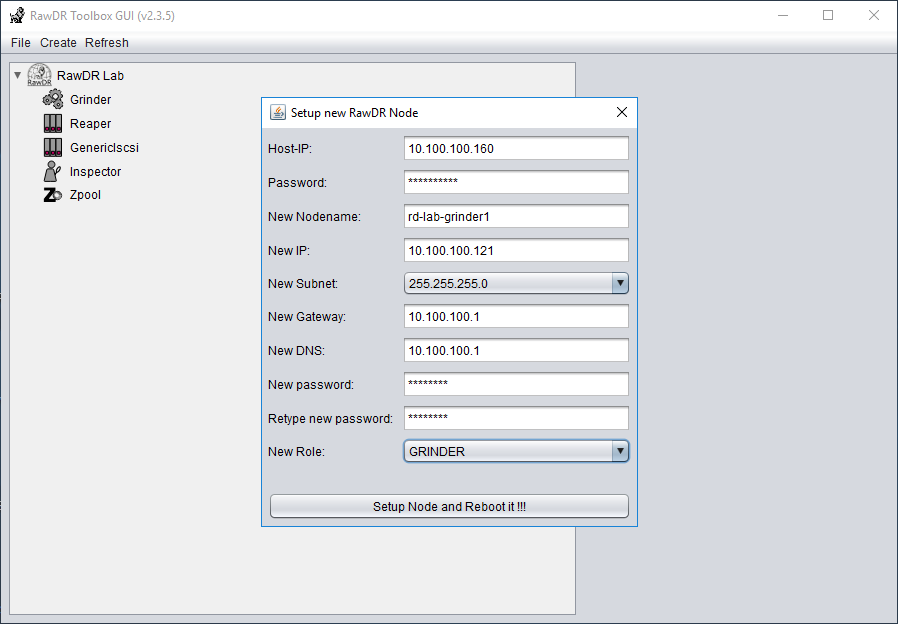
Task: Click the Reaper storage icon
Action: tap(53, 123)
